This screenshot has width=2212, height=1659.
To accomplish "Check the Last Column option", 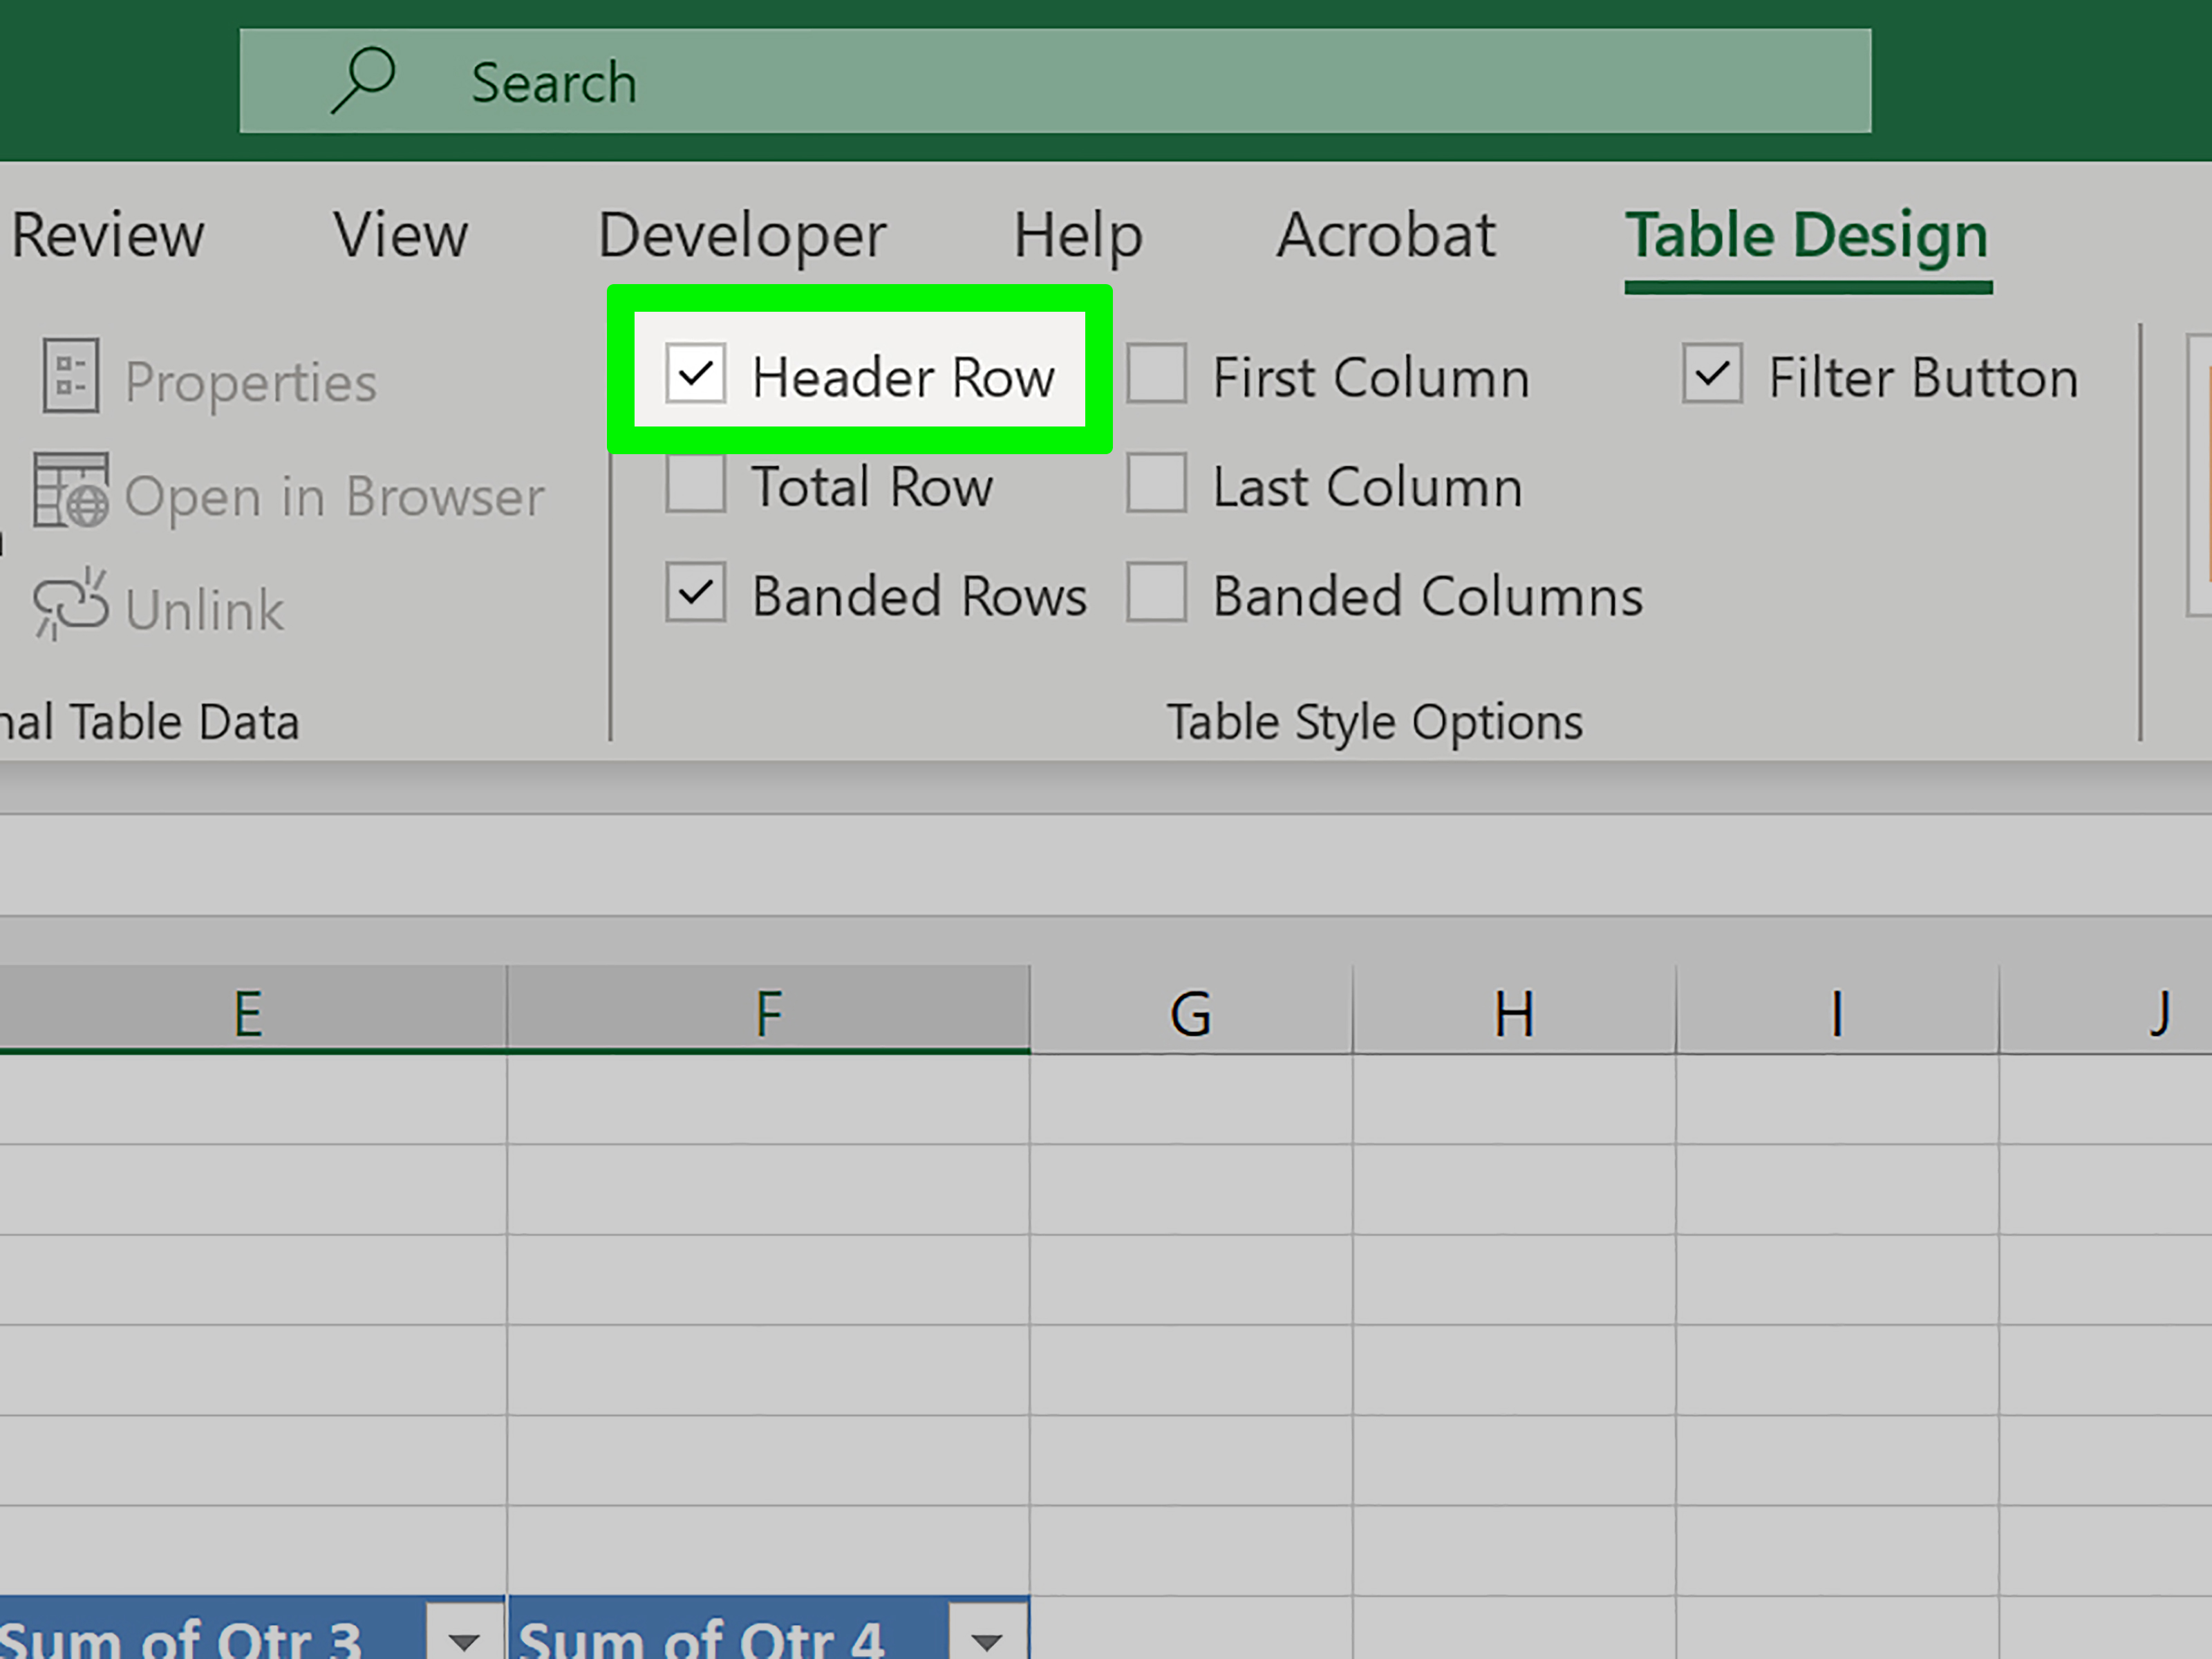I will click(x=1156, y=484).
